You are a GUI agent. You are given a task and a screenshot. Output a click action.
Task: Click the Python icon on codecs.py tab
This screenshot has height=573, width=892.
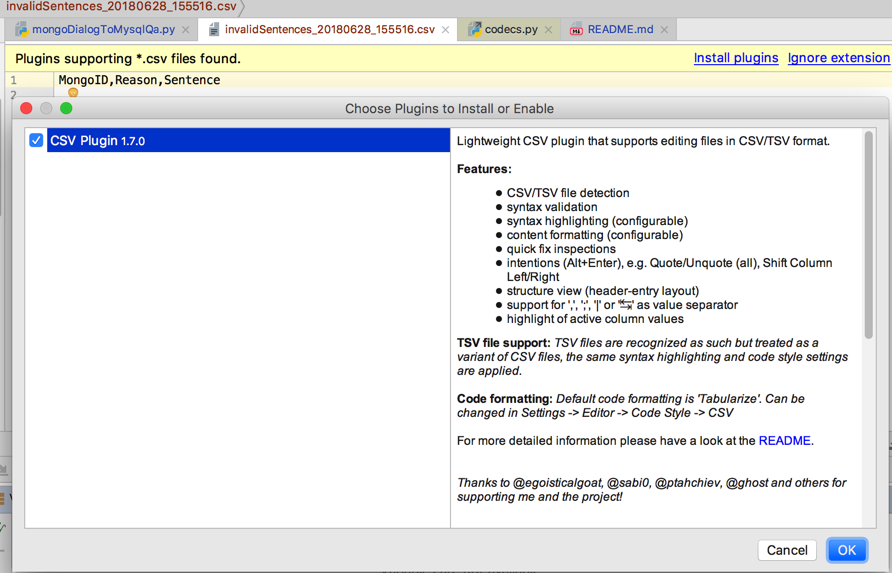(x=474, y=30)
